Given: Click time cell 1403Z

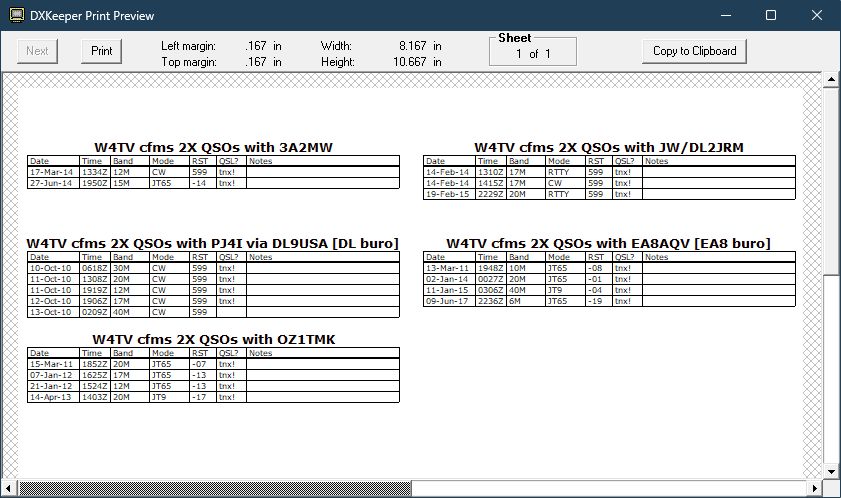Looking at the screenshot, I should pos(94,398).
